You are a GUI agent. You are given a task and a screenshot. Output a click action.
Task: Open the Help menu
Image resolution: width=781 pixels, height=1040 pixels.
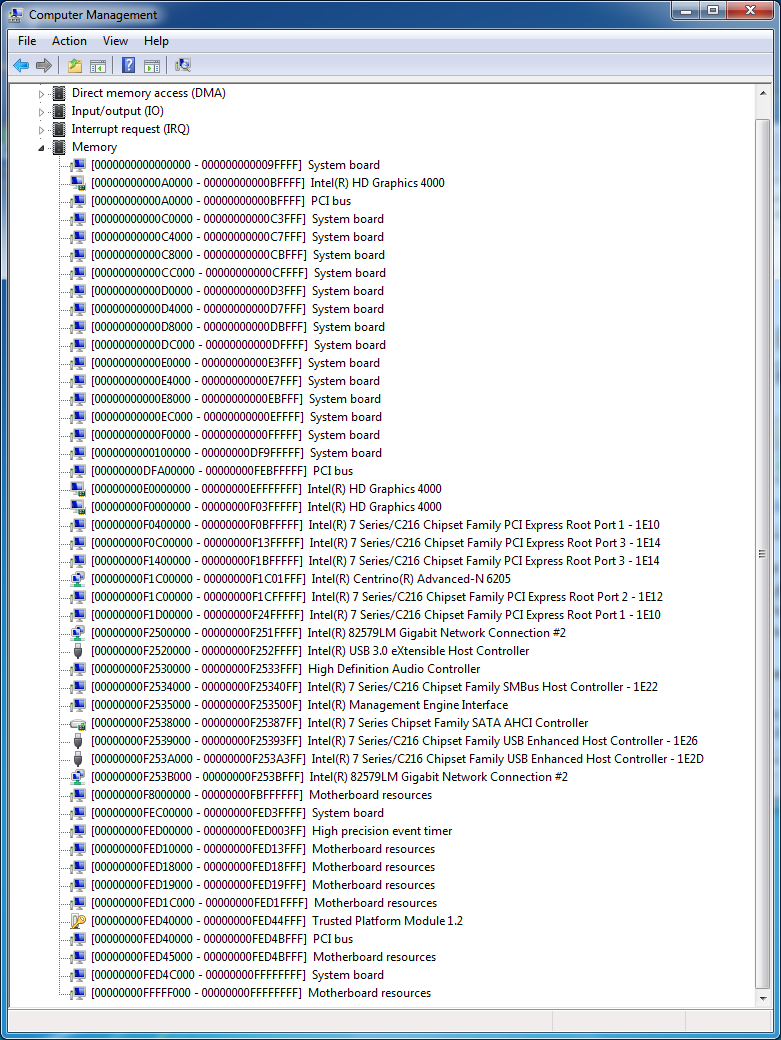pyautogui.click(x=156, y=40)
